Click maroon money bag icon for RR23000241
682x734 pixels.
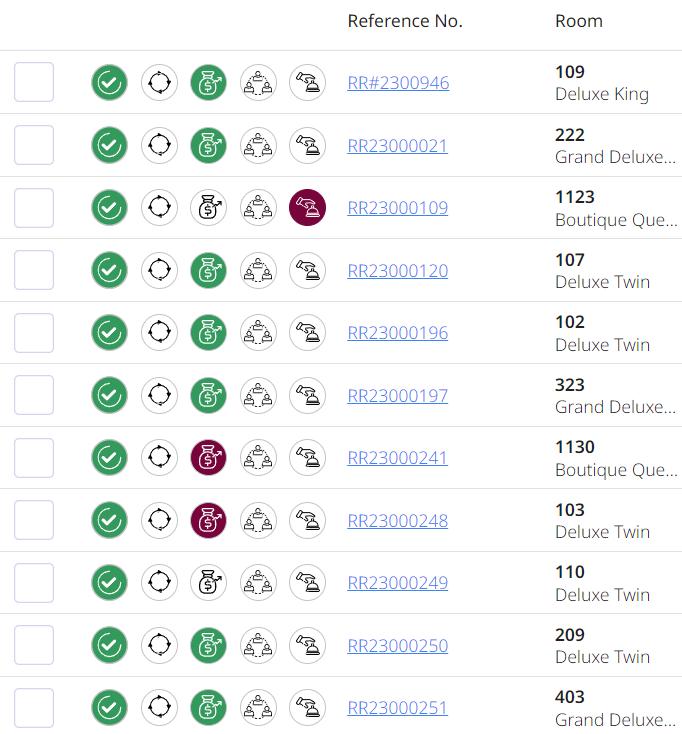tap(208, 458)
